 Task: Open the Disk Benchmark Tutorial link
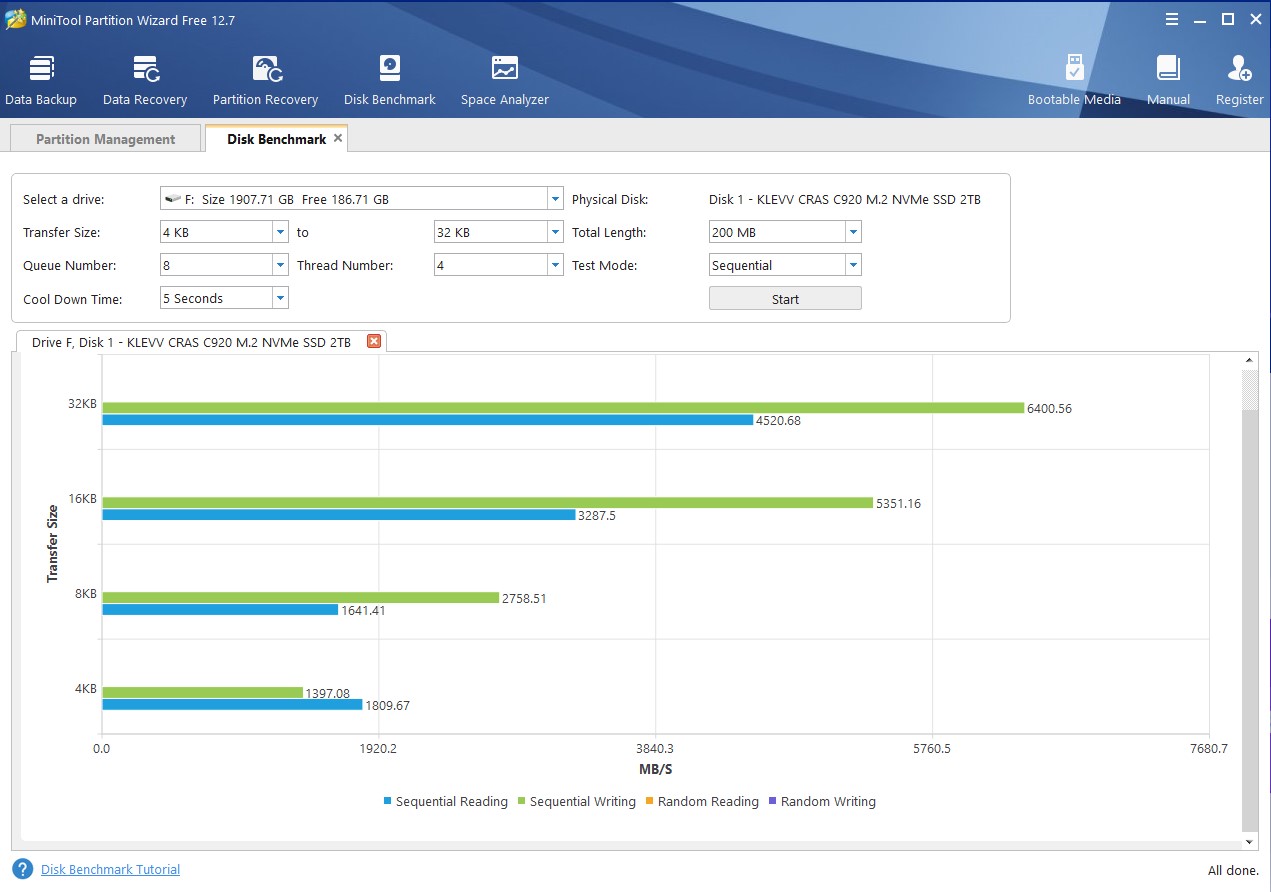click(110, 869)
